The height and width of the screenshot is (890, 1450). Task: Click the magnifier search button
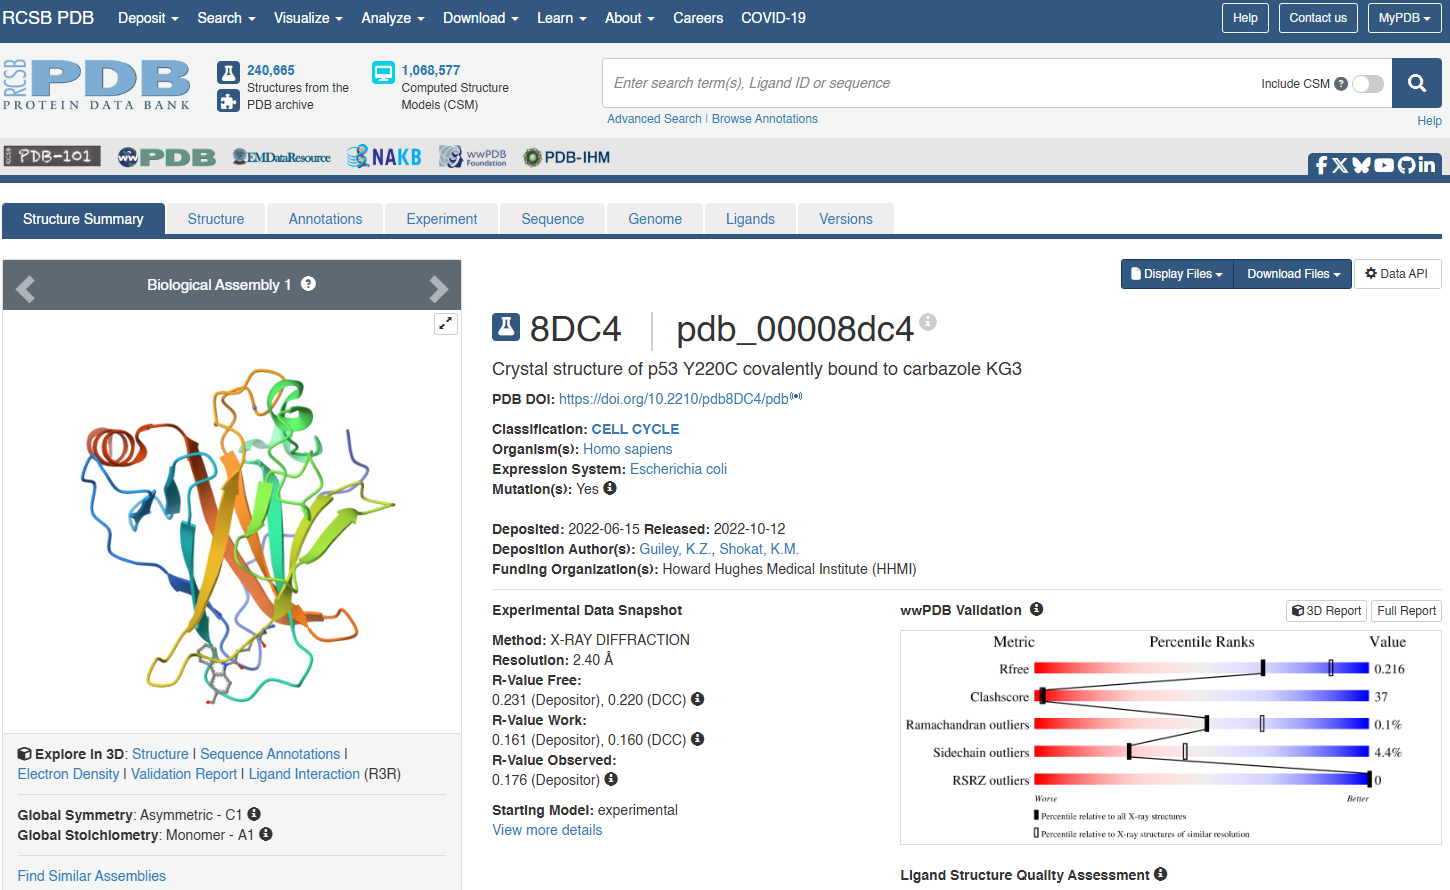(1416, 83)
